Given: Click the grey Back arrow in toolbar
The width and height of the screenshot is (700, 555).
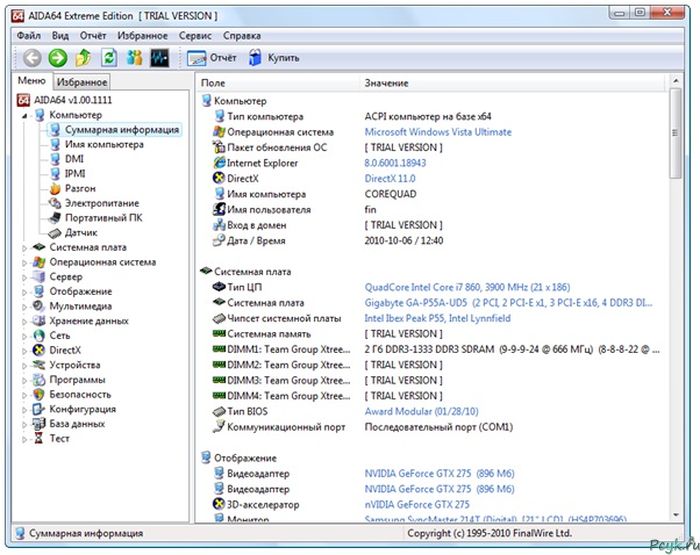Looking at the screenshot, I should point(32,58).
